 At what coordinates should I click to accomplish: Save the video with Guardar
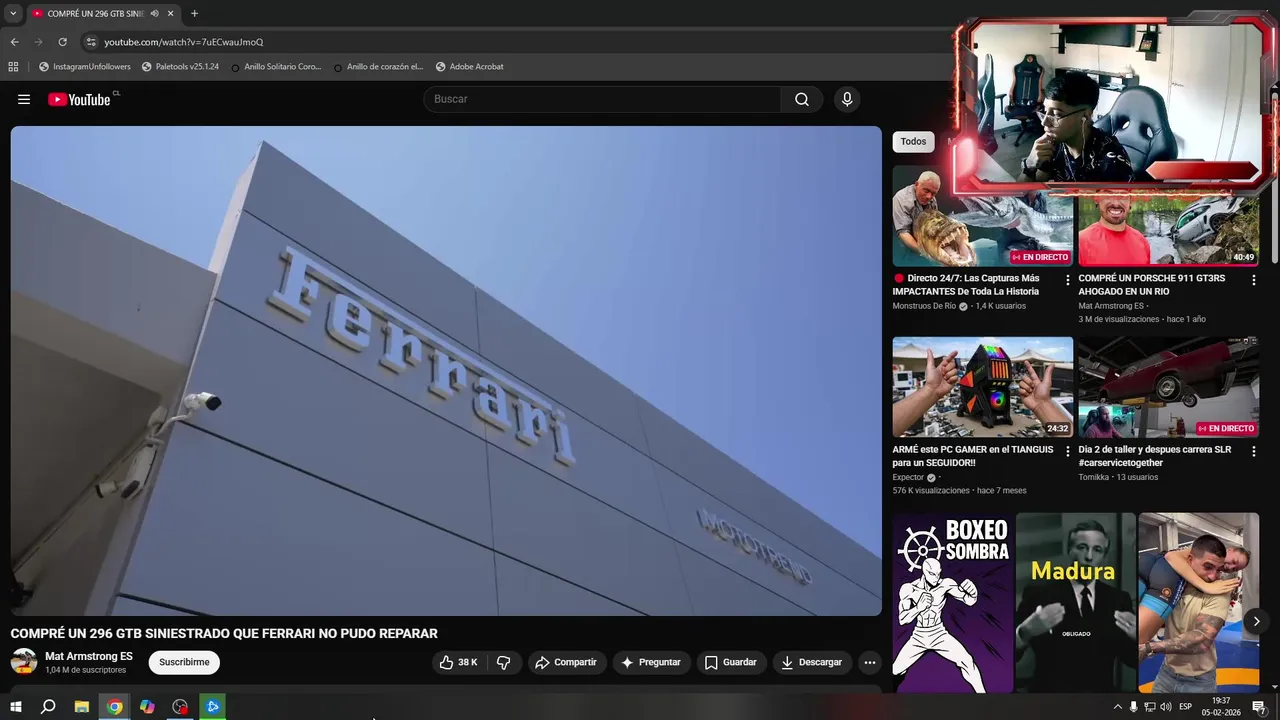(x=731, y=662)
